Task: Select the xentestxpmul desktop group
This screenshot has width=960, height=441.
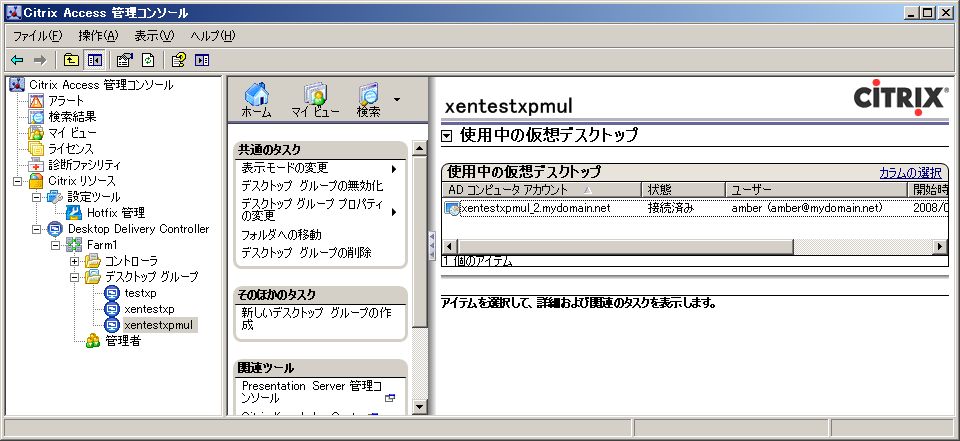Action: point(160,325)
